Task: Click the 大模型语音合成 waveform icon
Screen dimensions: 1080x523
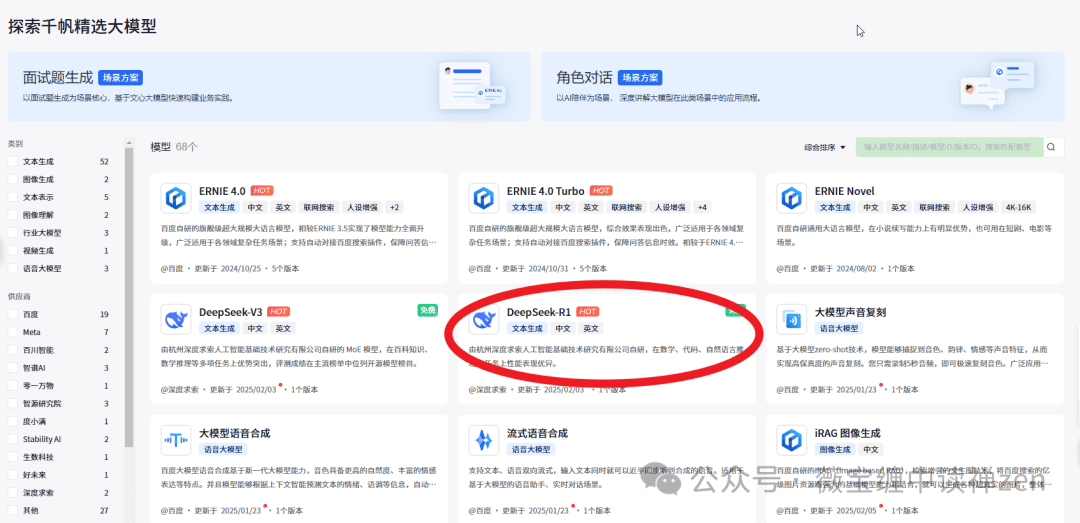Action: (x=176, y=440)
